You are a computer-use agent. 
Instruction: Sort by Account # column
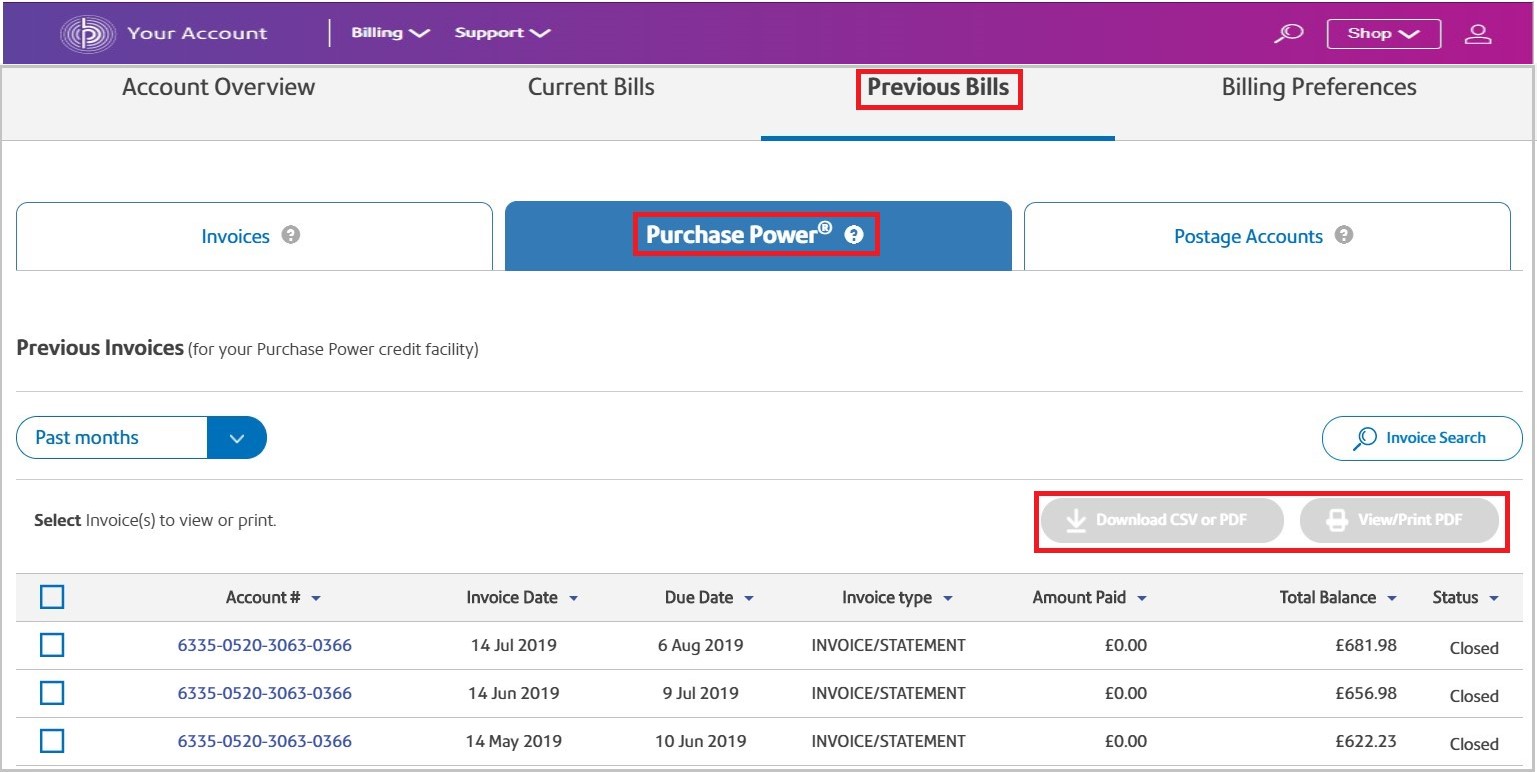pyautogui.click(x=273, y=597)
